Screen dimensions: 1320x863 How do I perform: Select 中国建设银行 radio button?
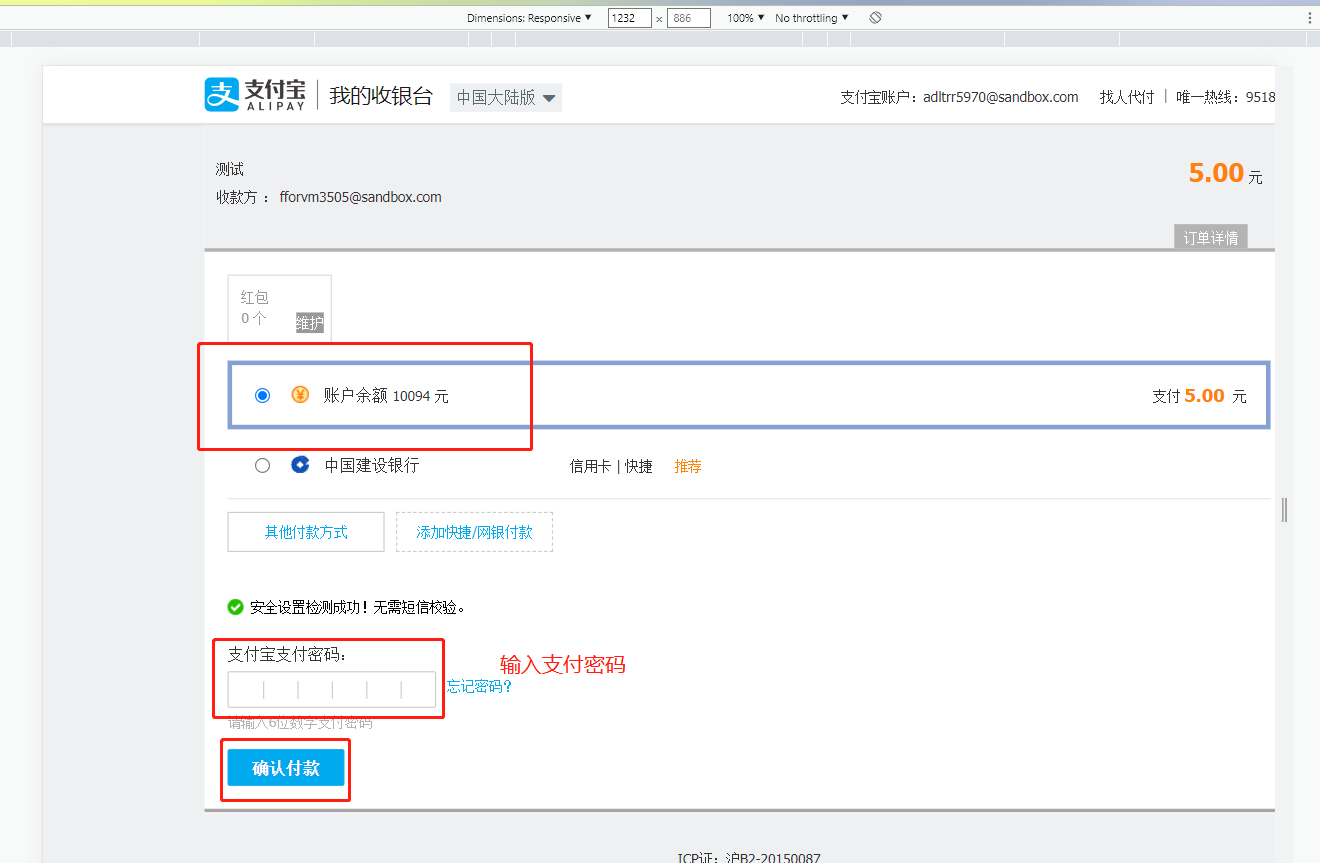click(262, 465)
